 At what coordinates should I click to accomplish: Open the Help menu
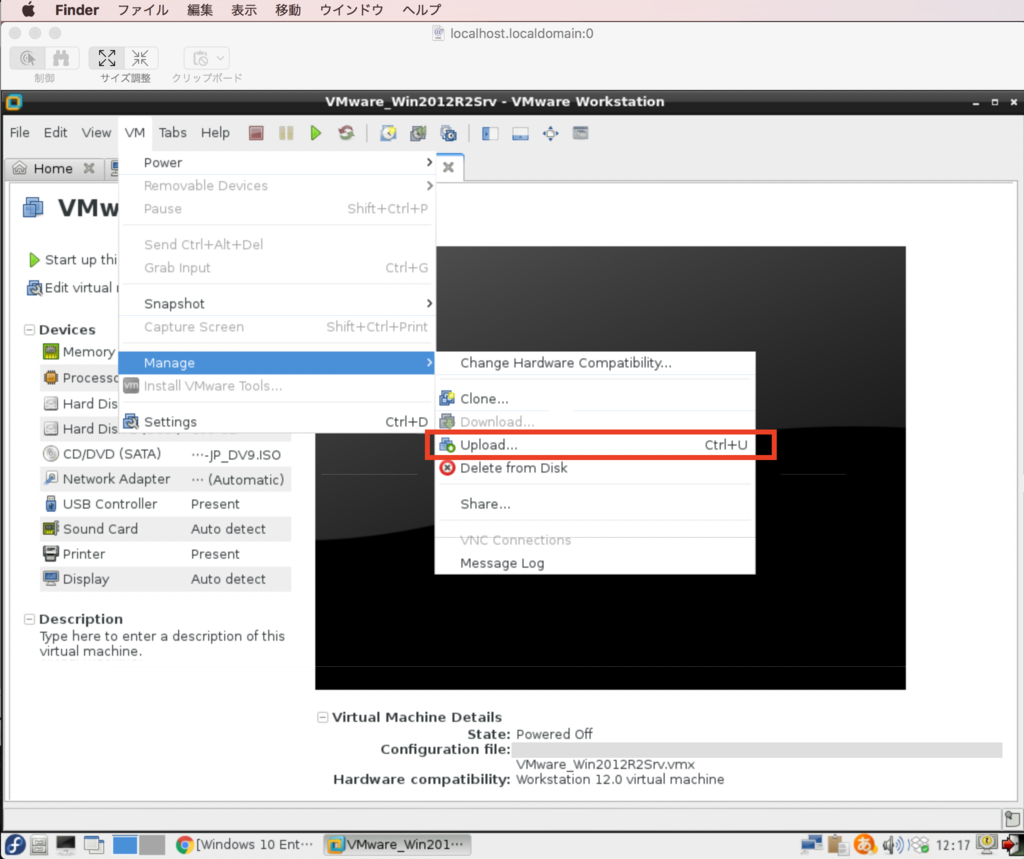pyautogui.click(x=215, y=133)
